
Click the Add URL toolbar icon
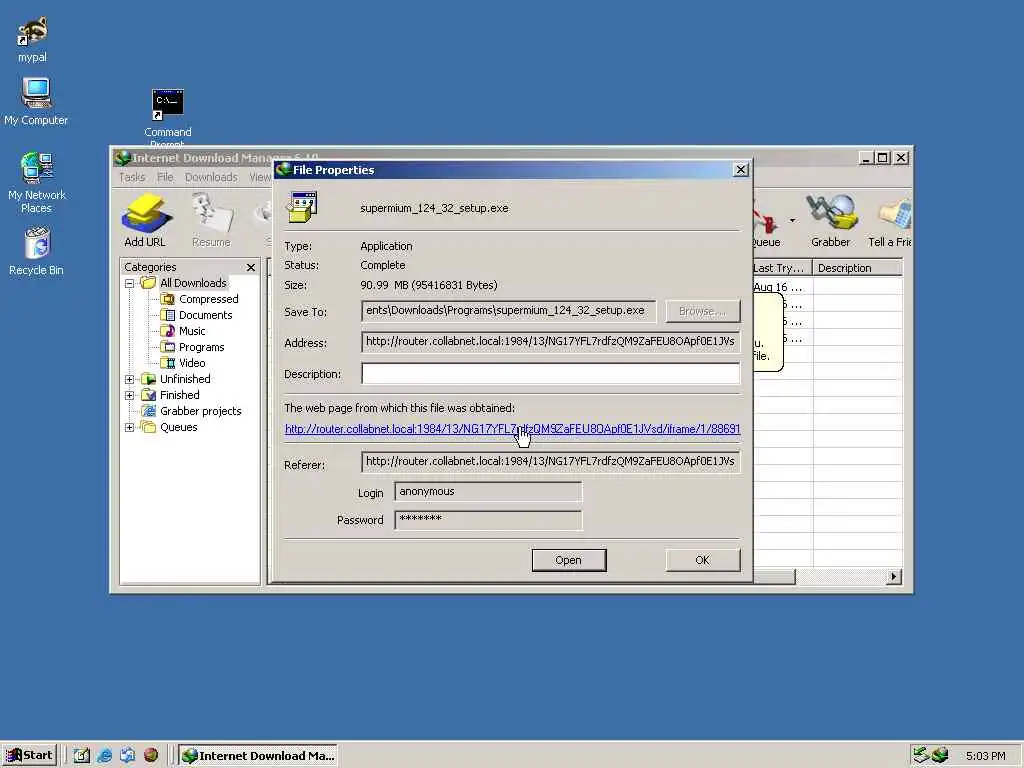(146, 220)
